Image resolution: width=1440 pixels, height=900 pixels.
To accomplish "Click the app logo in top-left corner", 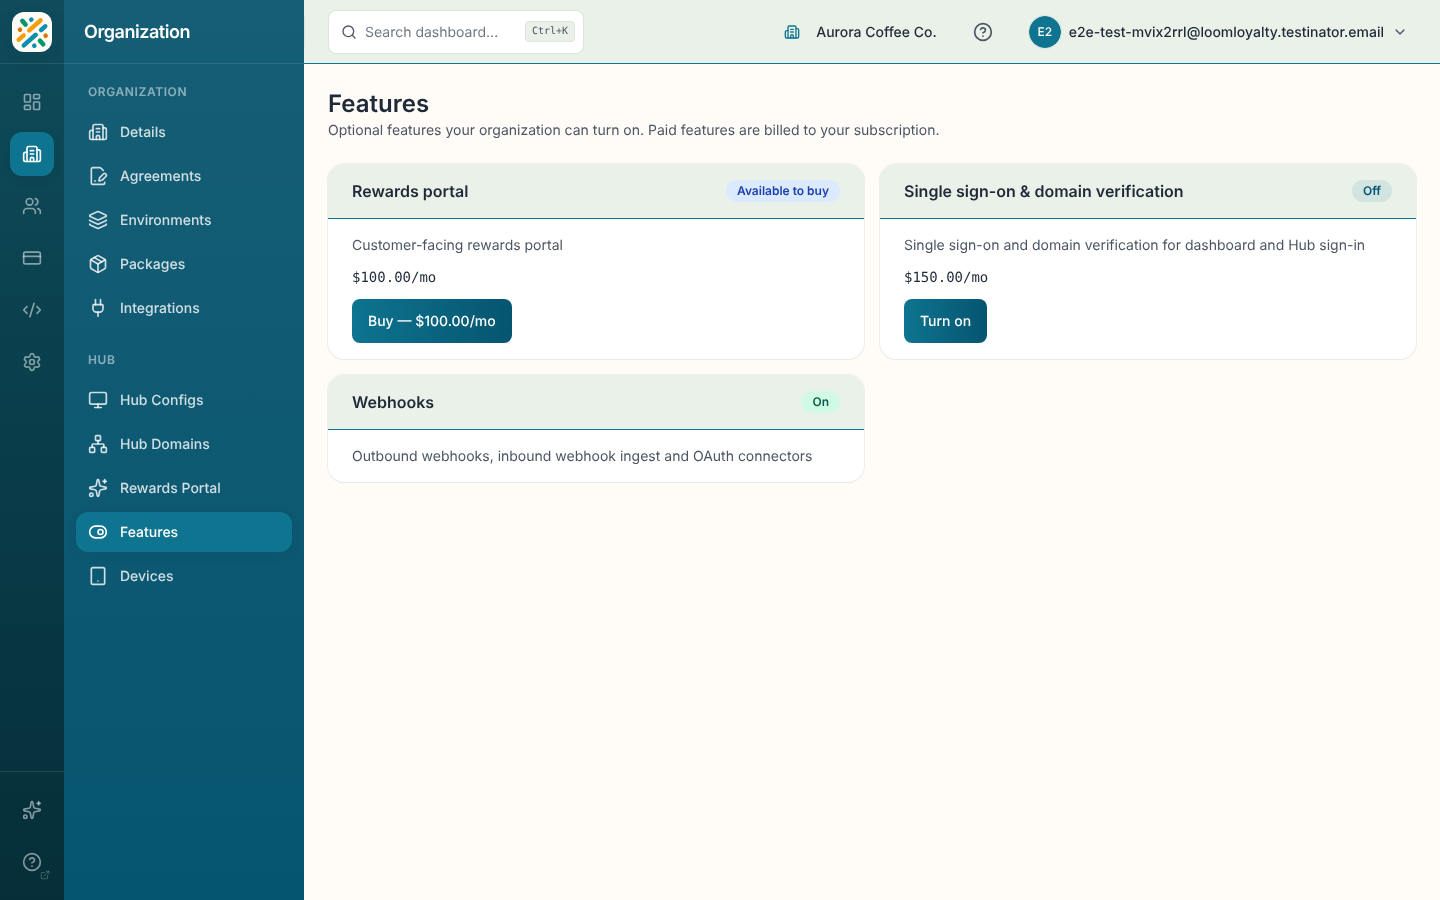I will click(32, 32).
